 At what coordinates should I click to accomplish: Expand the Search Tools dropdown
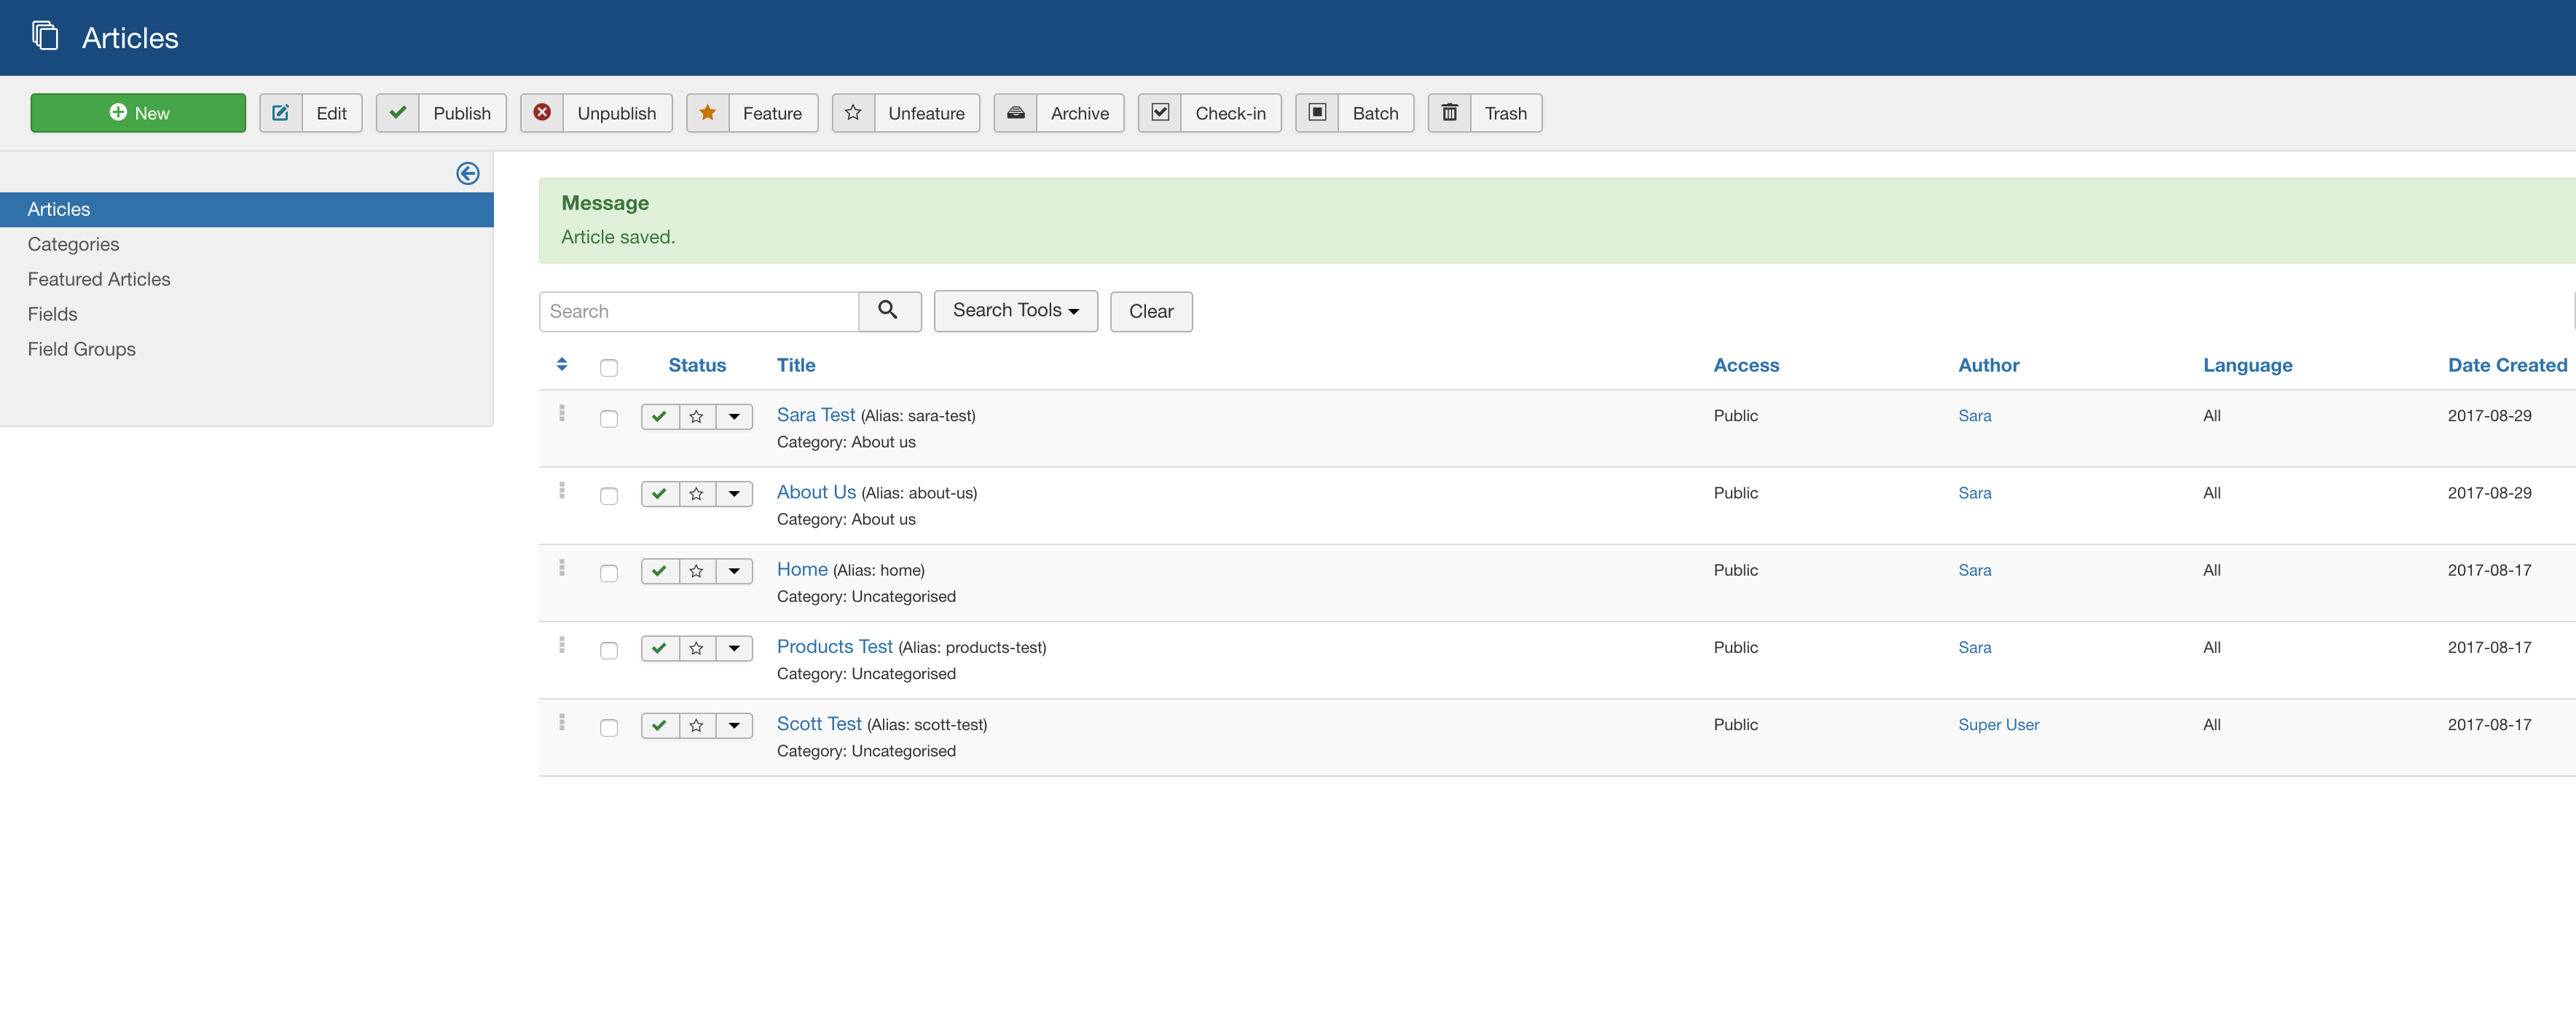(1015, 311)
